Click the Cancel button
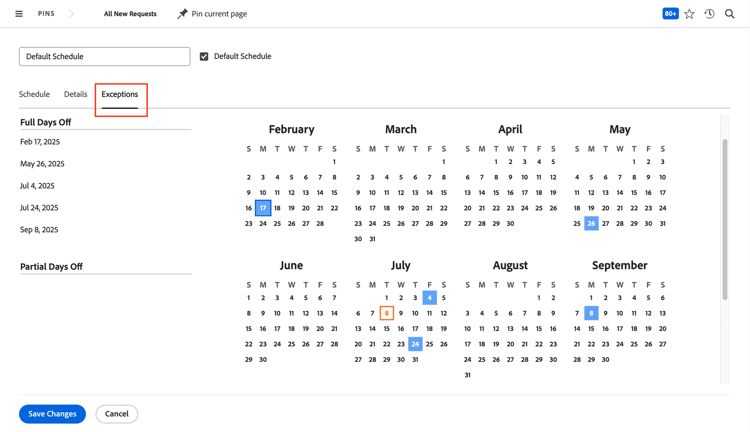Image resolution: width=750 pixels, height=432 pixels. [x=117, y=414]
